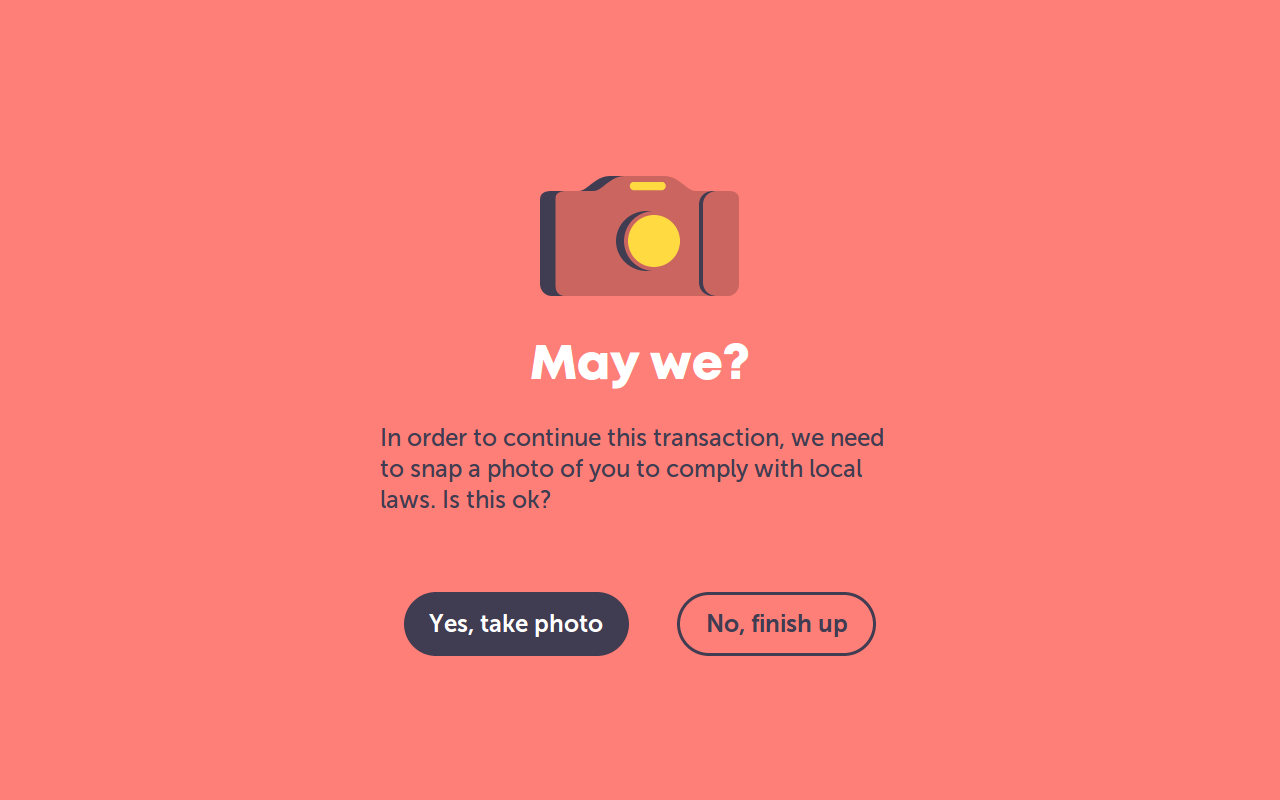The image size is (1280, 800).
Task: Click the "May we?" heading
Action: 639,364
